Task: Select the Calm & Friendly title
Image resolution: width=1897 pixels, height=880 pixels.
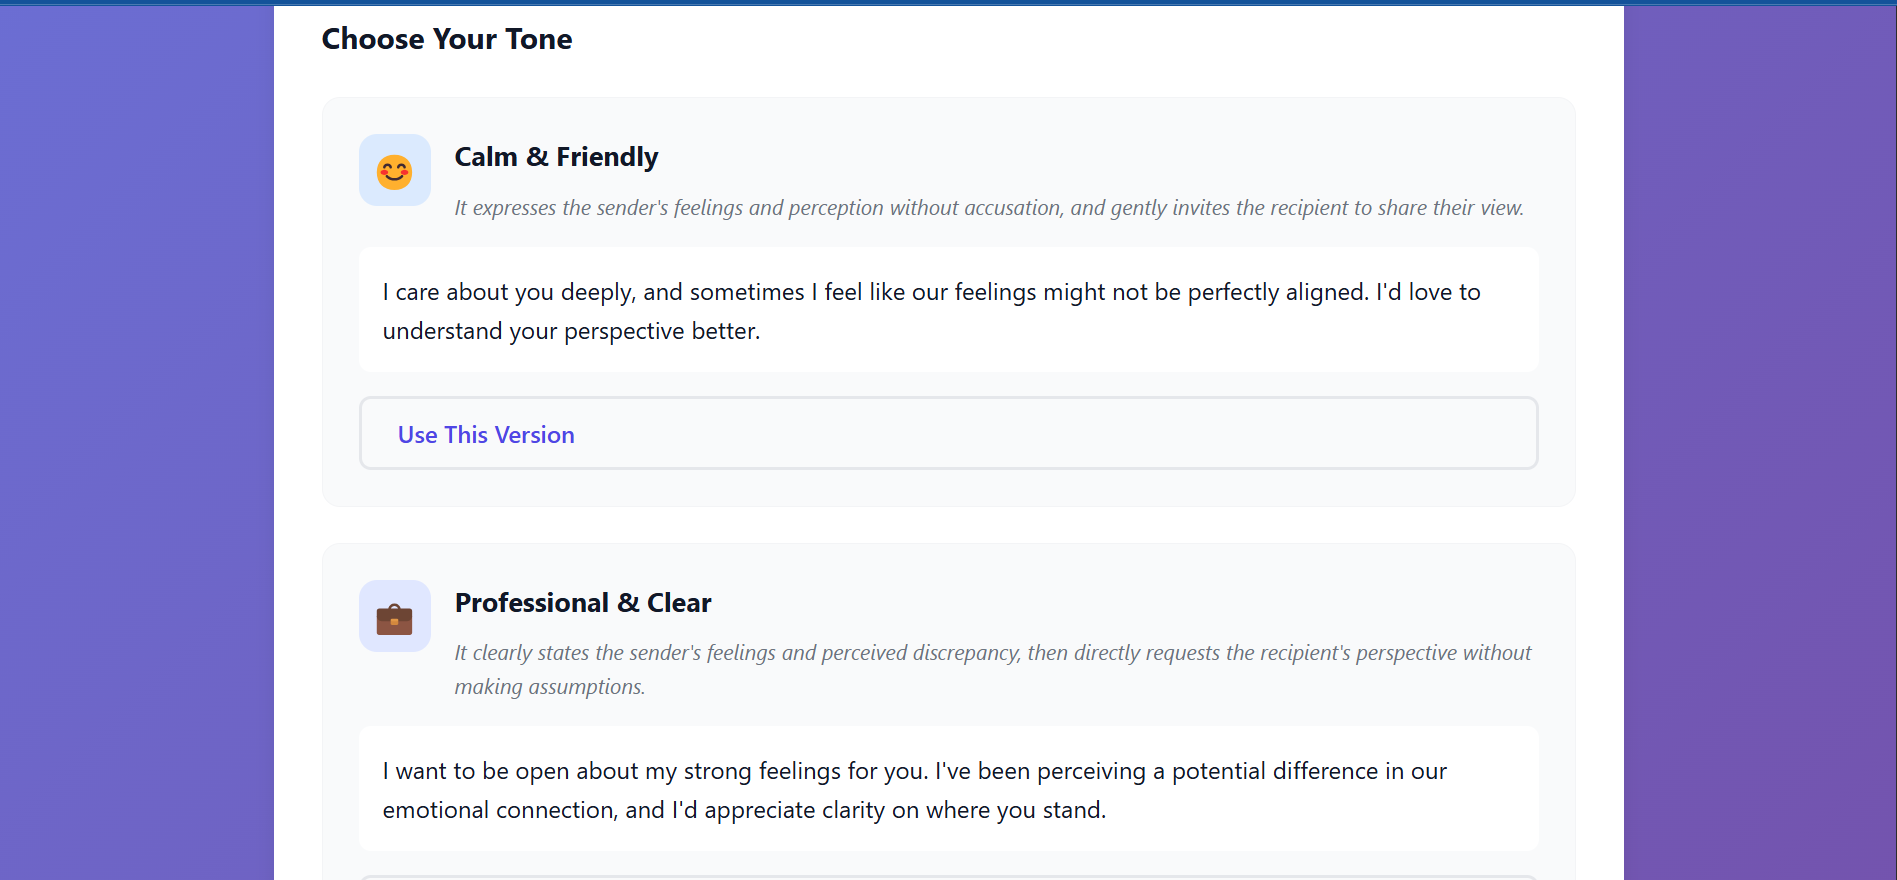Action: pos(555,157)
